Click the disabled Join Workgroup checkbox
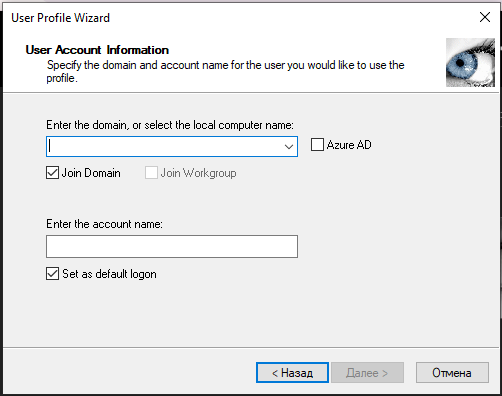The width and height of the screenshot is (502, 396). (x=151, y=173)
